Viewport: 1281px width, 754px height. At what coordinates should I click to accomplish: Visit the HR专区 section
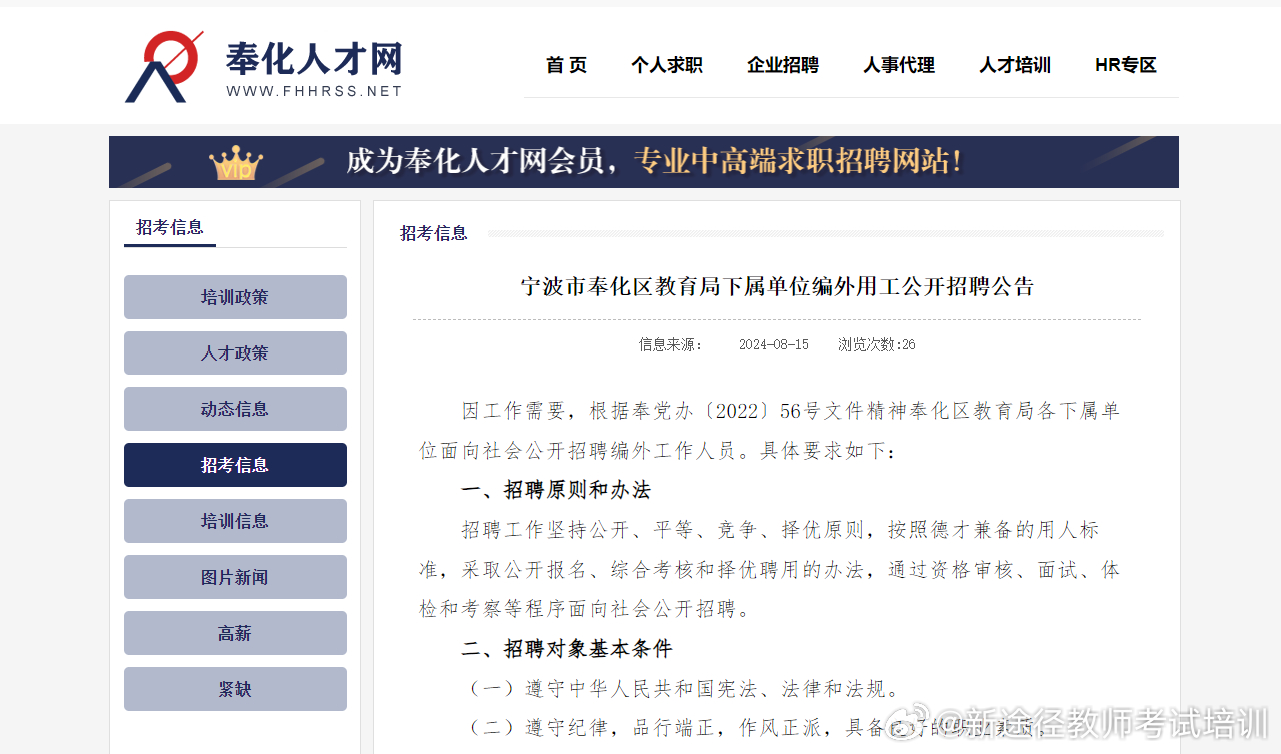click(1125, 65)
